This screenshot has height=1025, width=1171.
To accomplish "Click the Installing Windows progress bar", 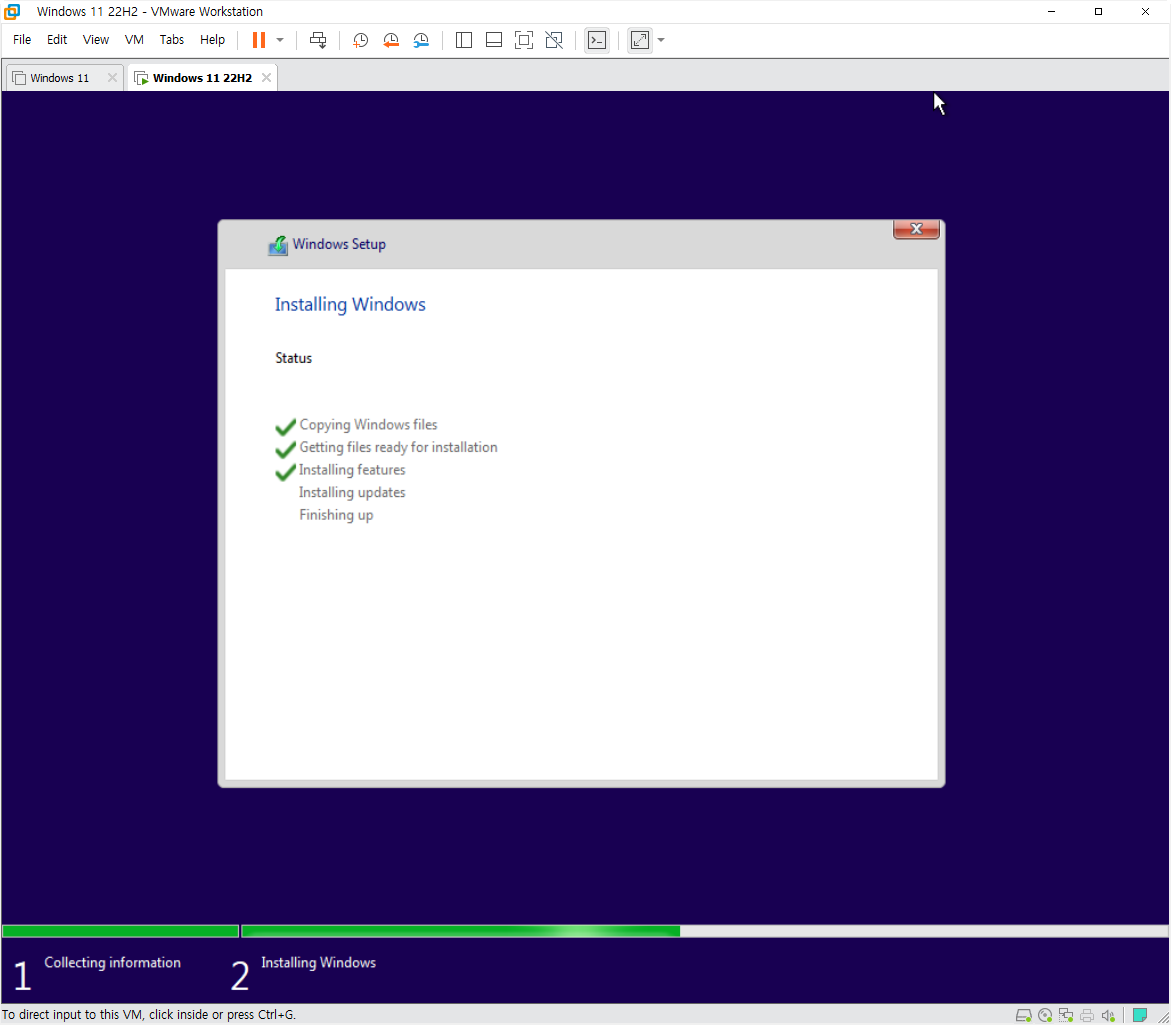I will [704, 931].
